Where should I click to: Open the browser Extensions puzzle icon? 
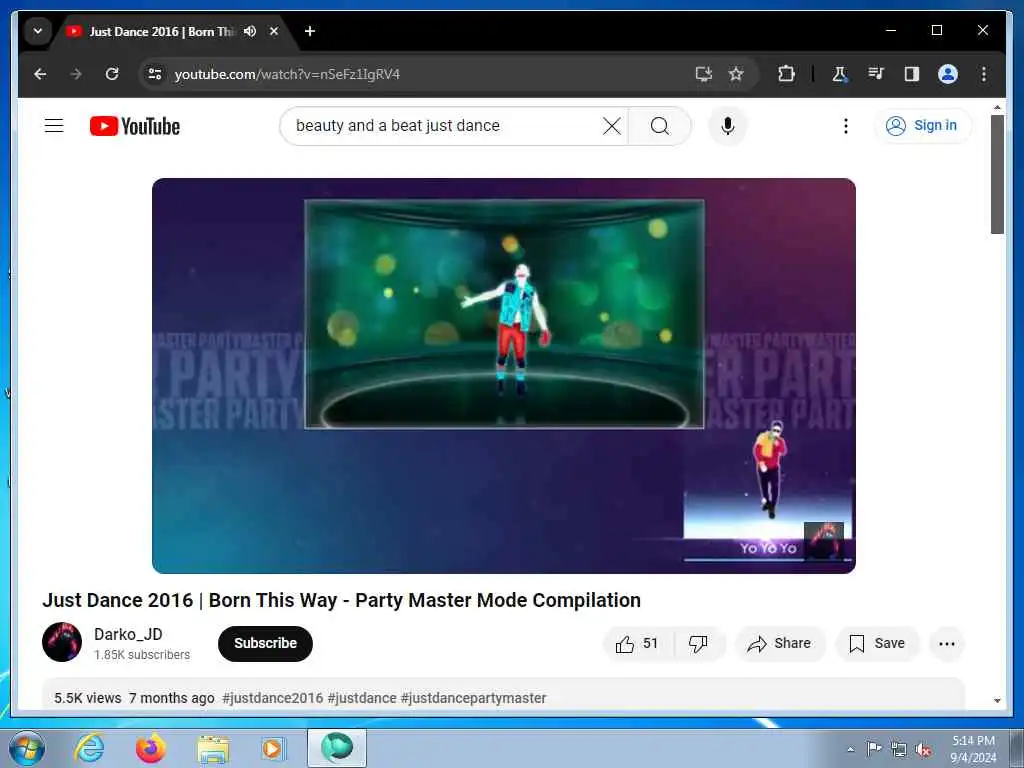tap(786, 74)
